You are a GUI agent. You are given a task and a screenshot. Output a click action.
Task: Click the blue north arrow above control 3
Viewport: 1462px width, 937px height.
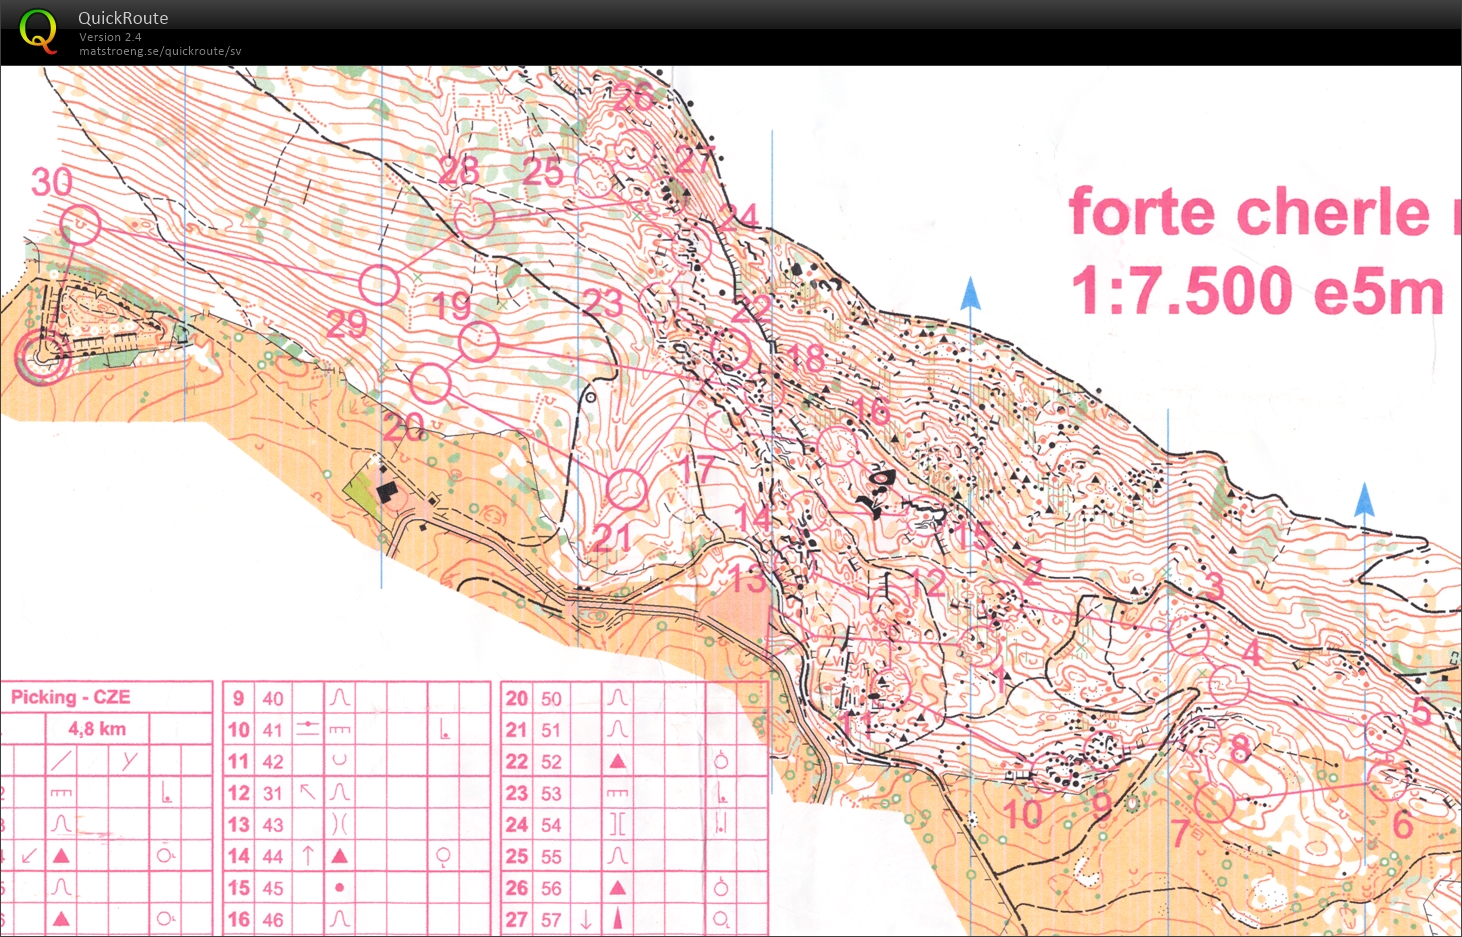point(1365,500)
